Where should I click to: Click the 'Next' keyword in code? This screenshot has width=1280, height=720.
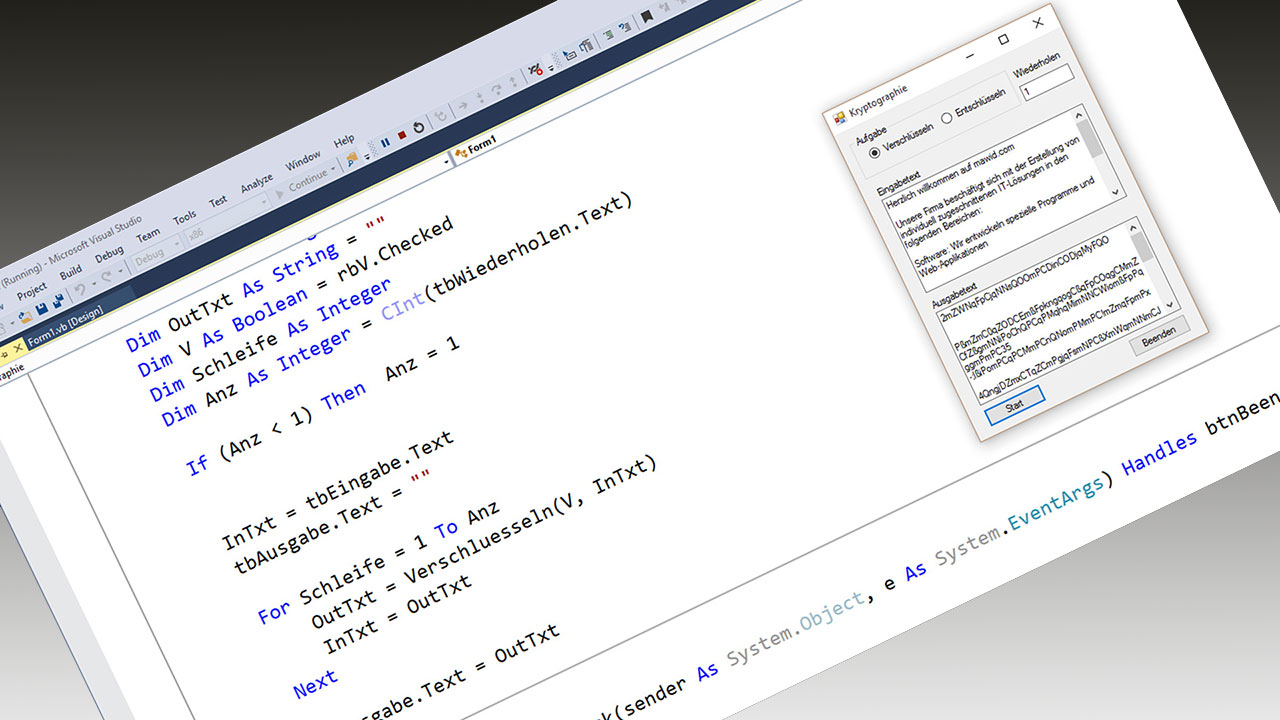coord(315,685)
